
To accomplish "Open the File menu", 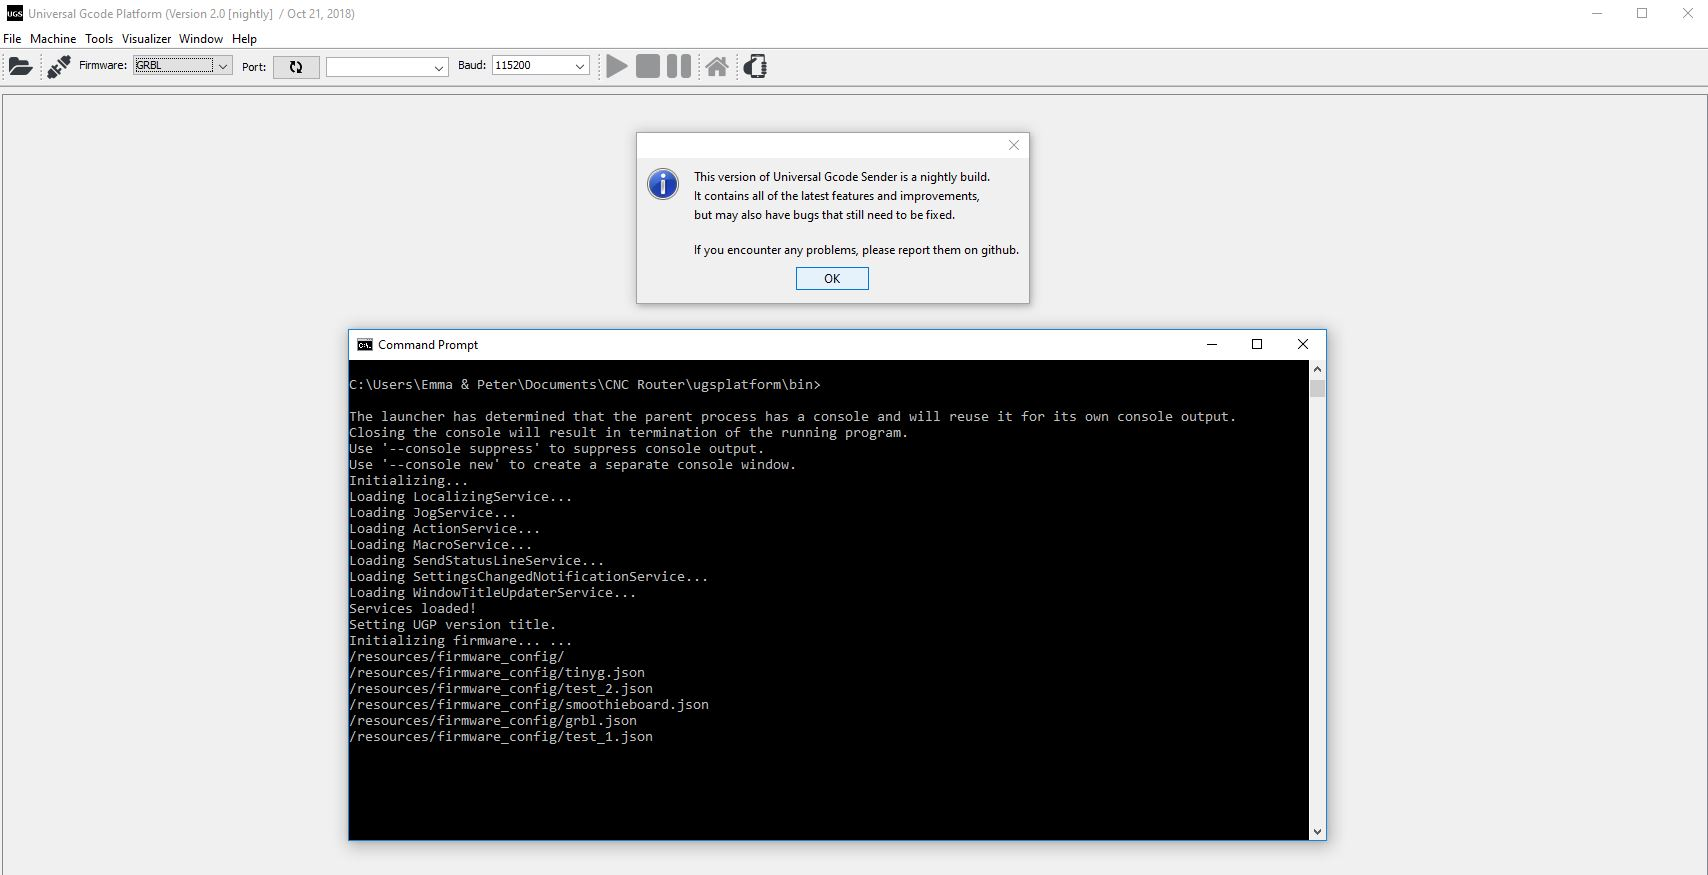I will tap(12, 39).
